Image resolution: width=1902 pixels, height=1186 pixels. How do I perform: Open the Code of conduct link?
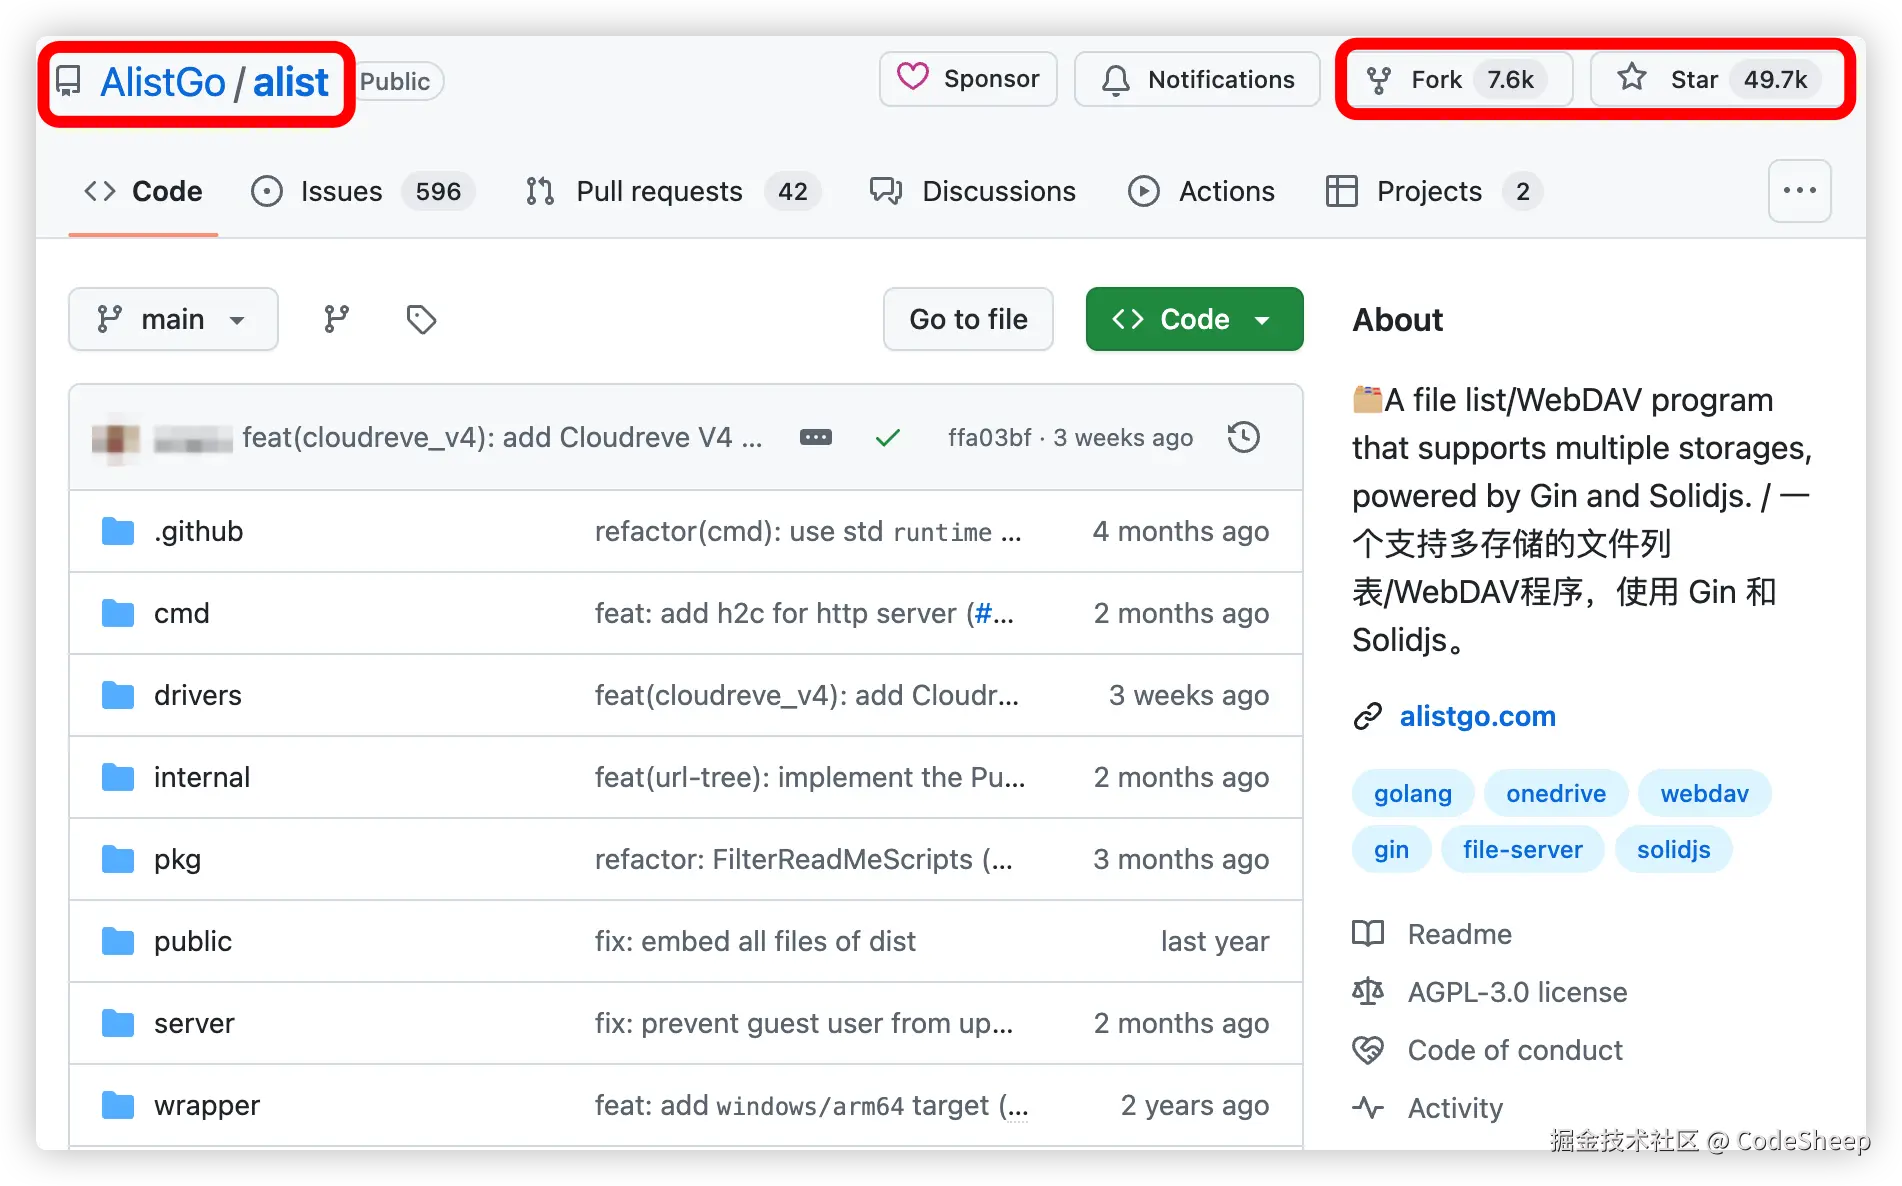1515,1050
